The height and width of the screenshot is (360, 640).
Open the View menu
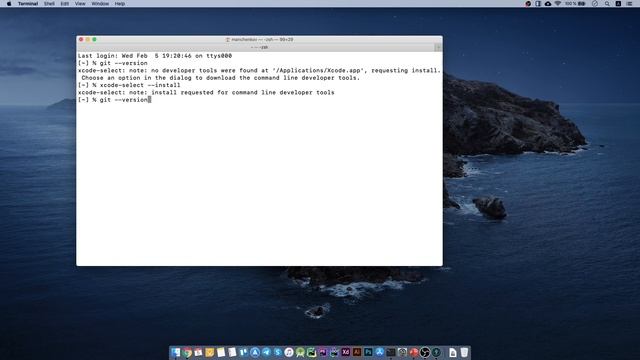pyautogui.click(x=80, y=4)
